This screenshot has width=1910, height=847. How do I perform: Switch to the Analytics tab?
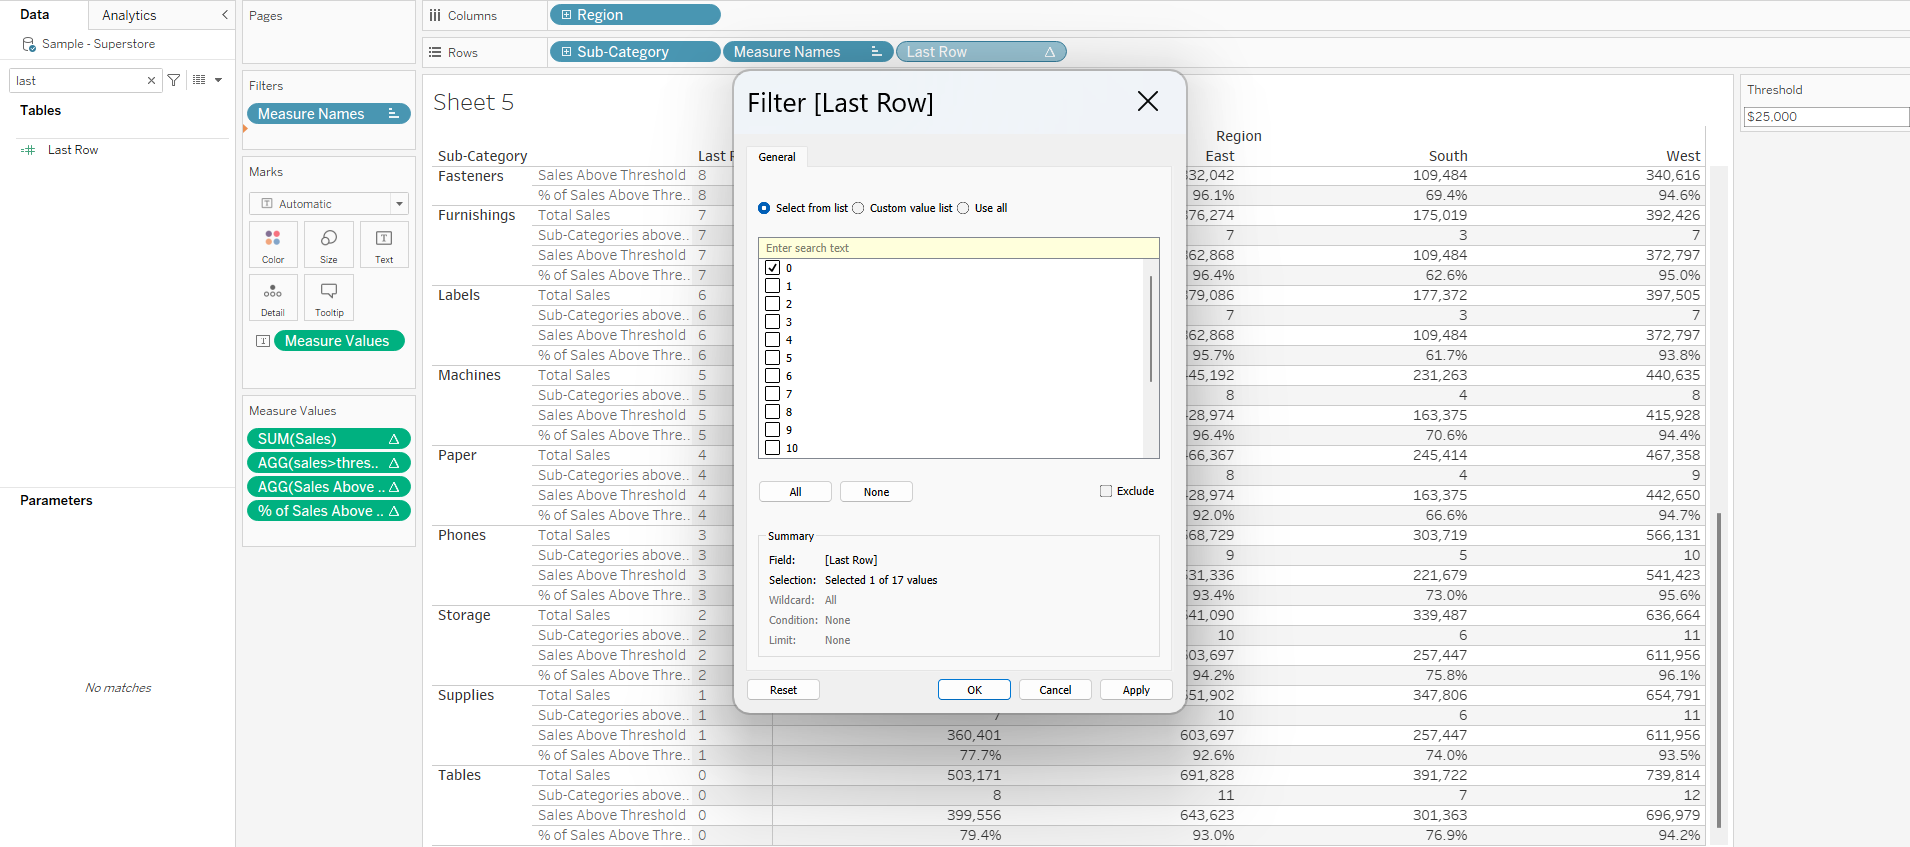click(x=129, y=15)
